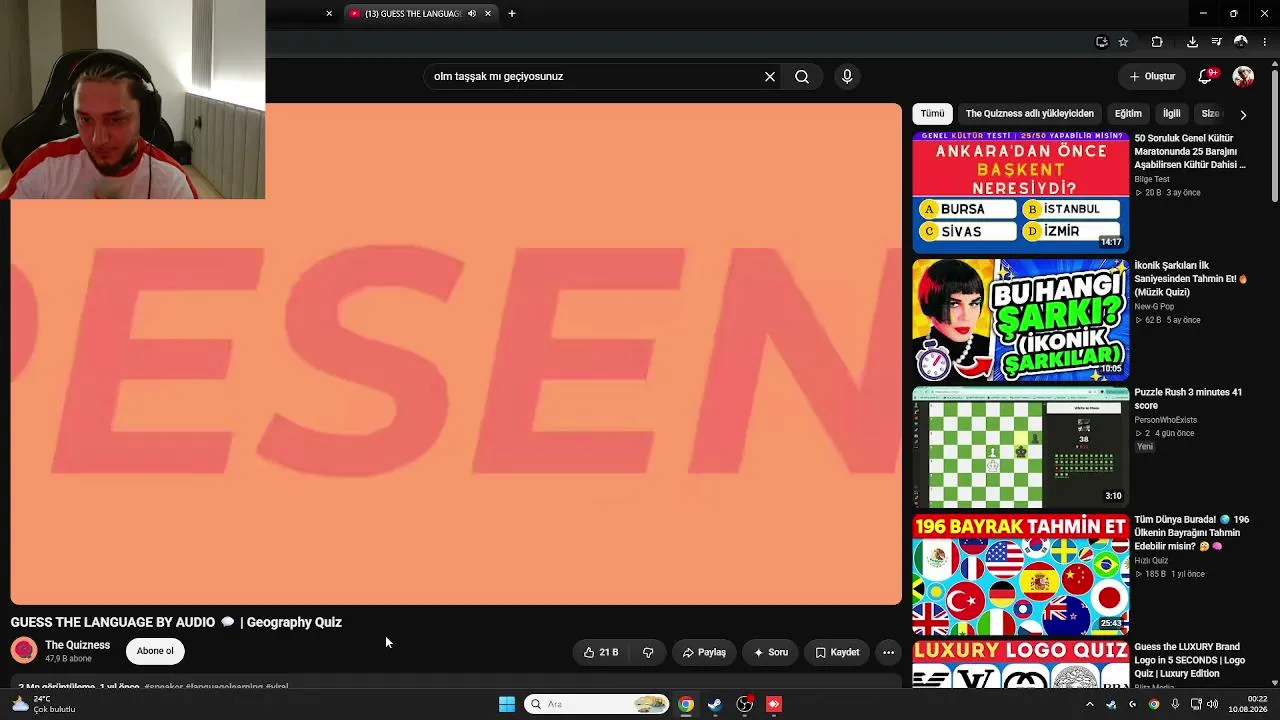Open '196 Bayrak Tahmin Et' thumbnail

click(x=1021, y=575)
